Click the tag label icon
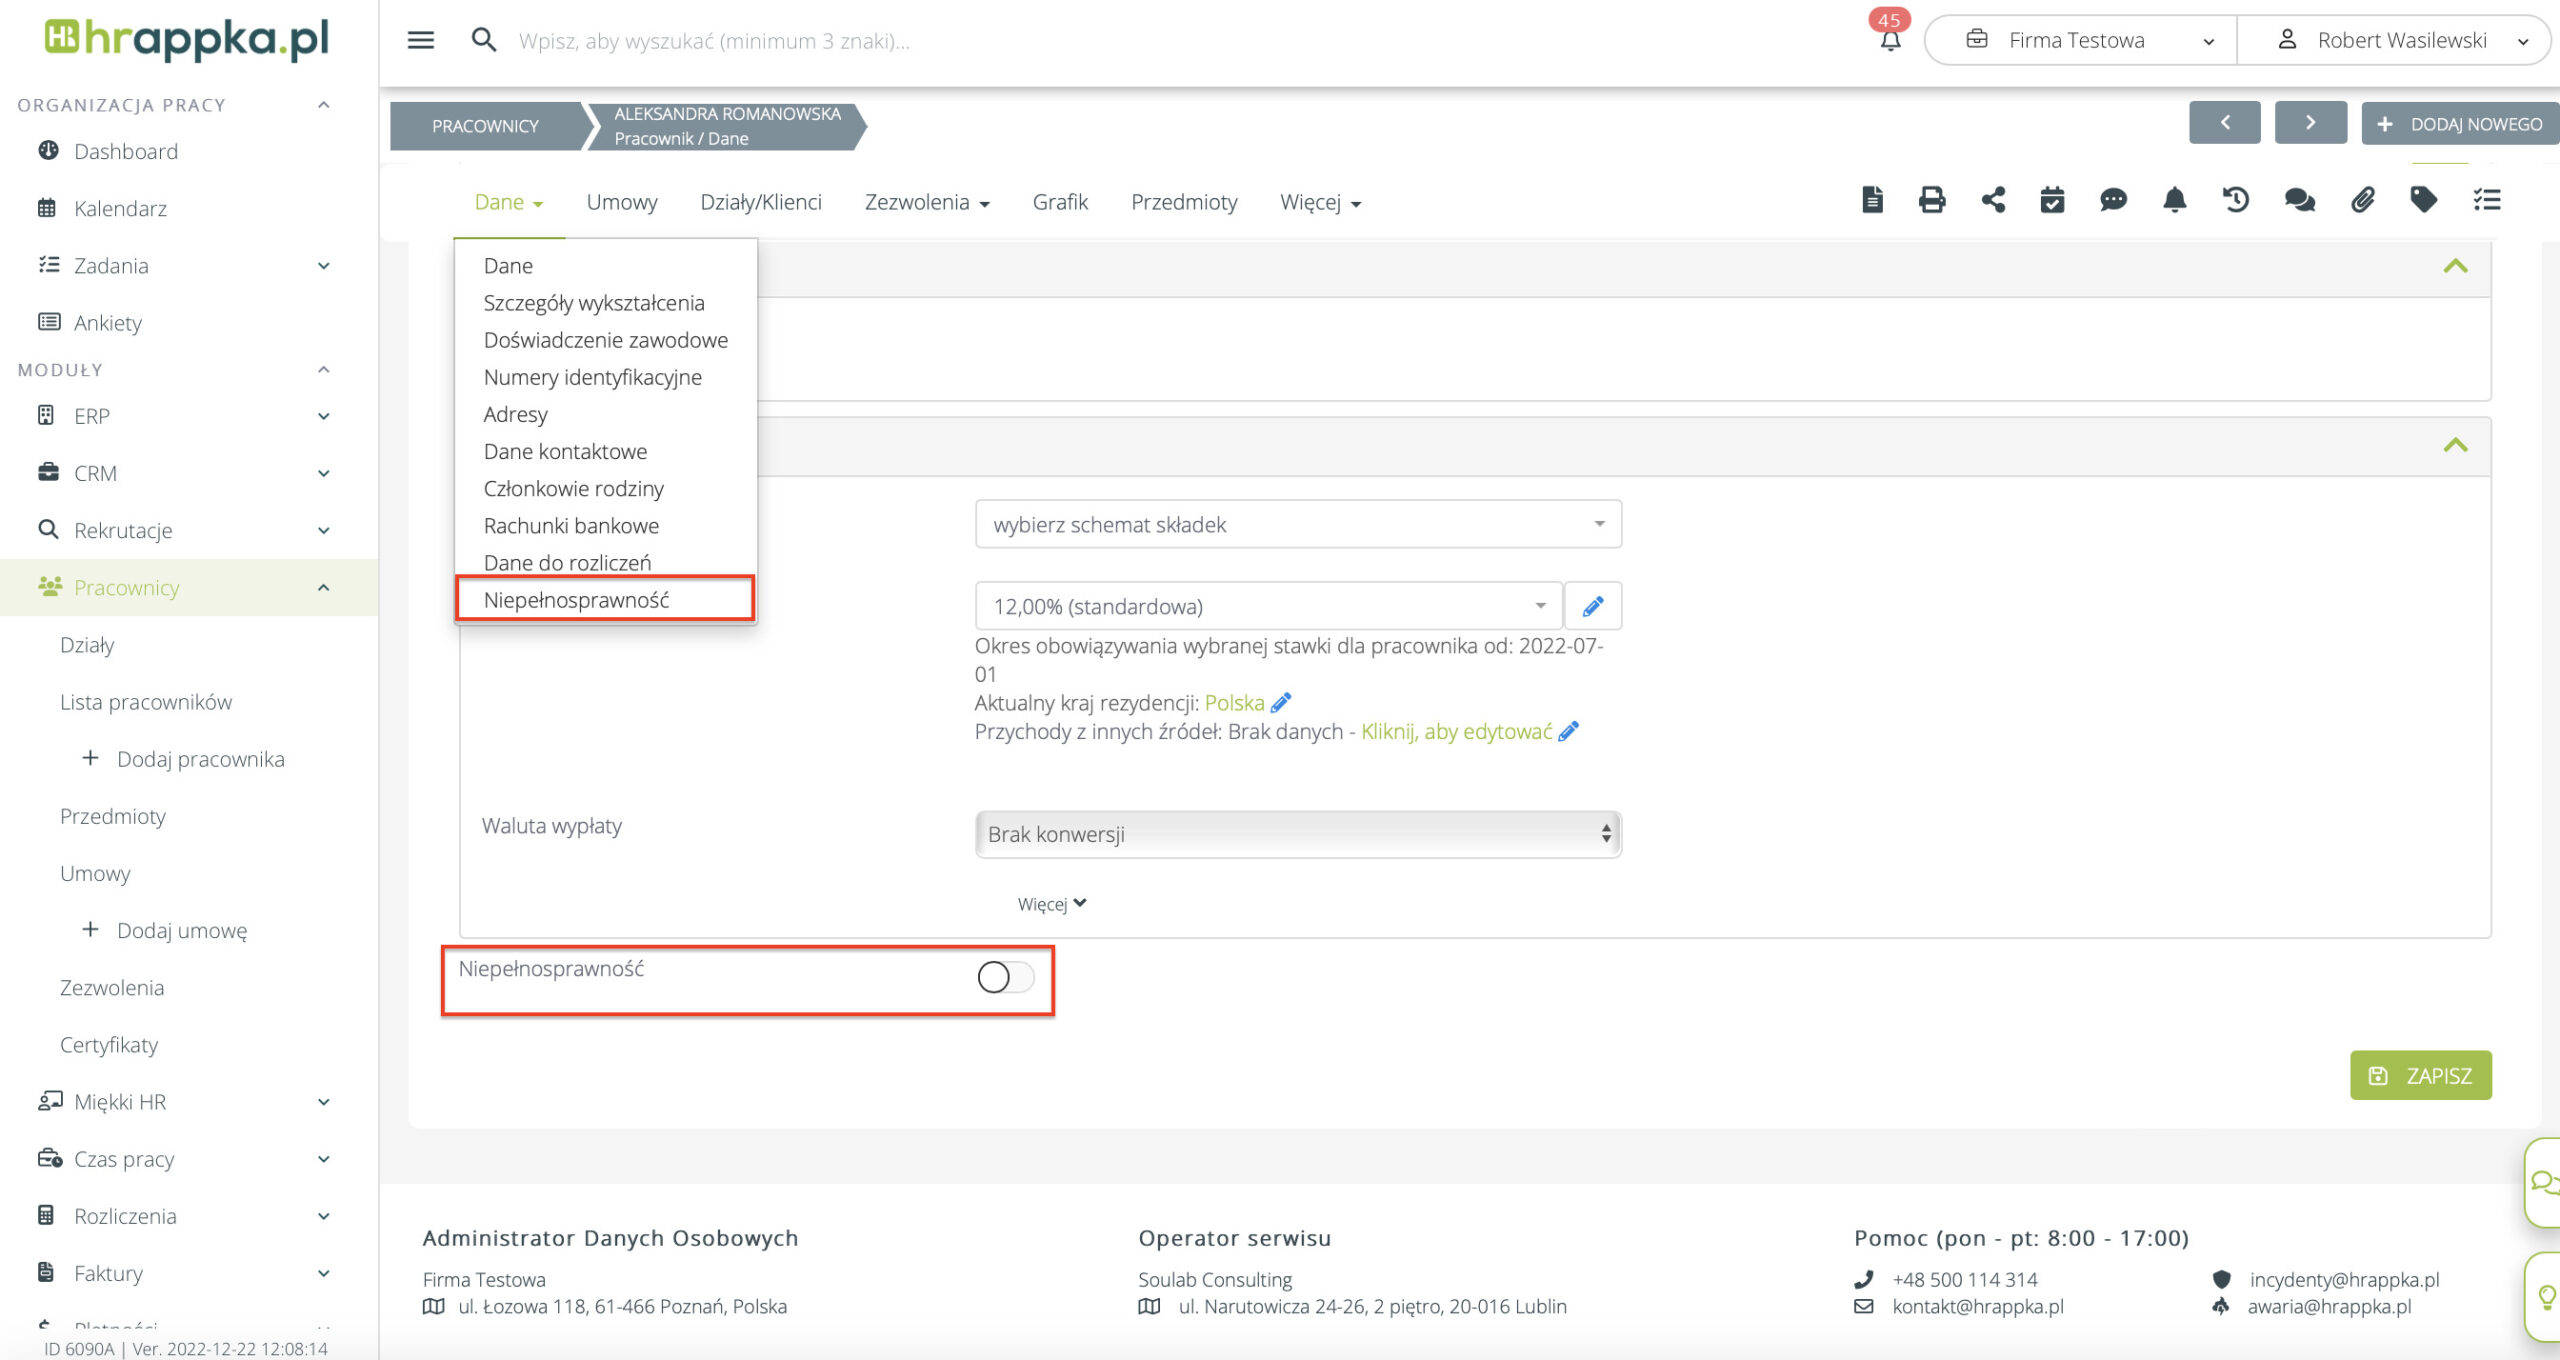 (x=2423, y=200)
